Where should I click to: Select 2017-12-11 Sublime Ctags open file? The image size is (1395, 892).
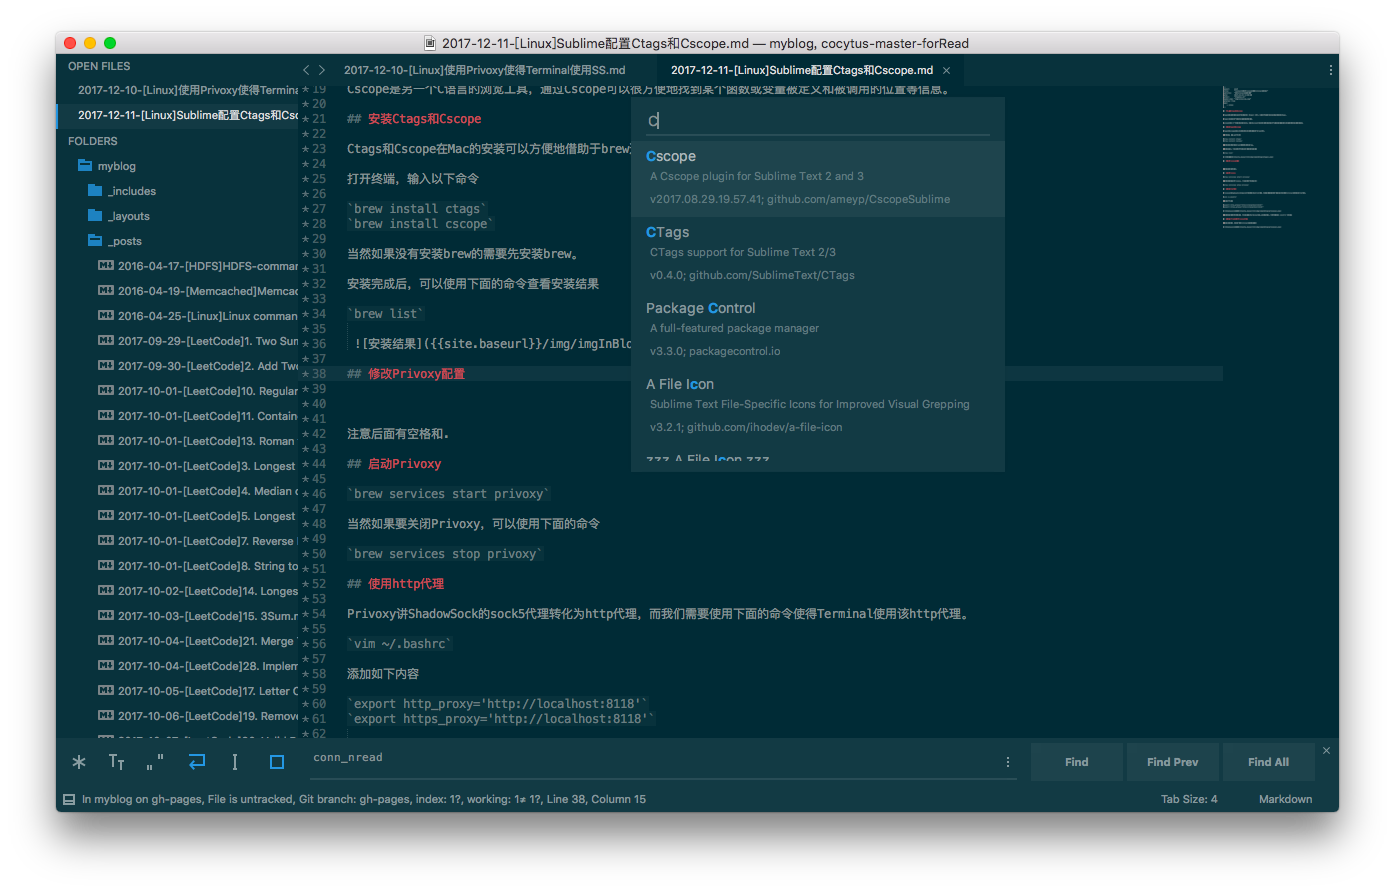[x=188, y=115]
